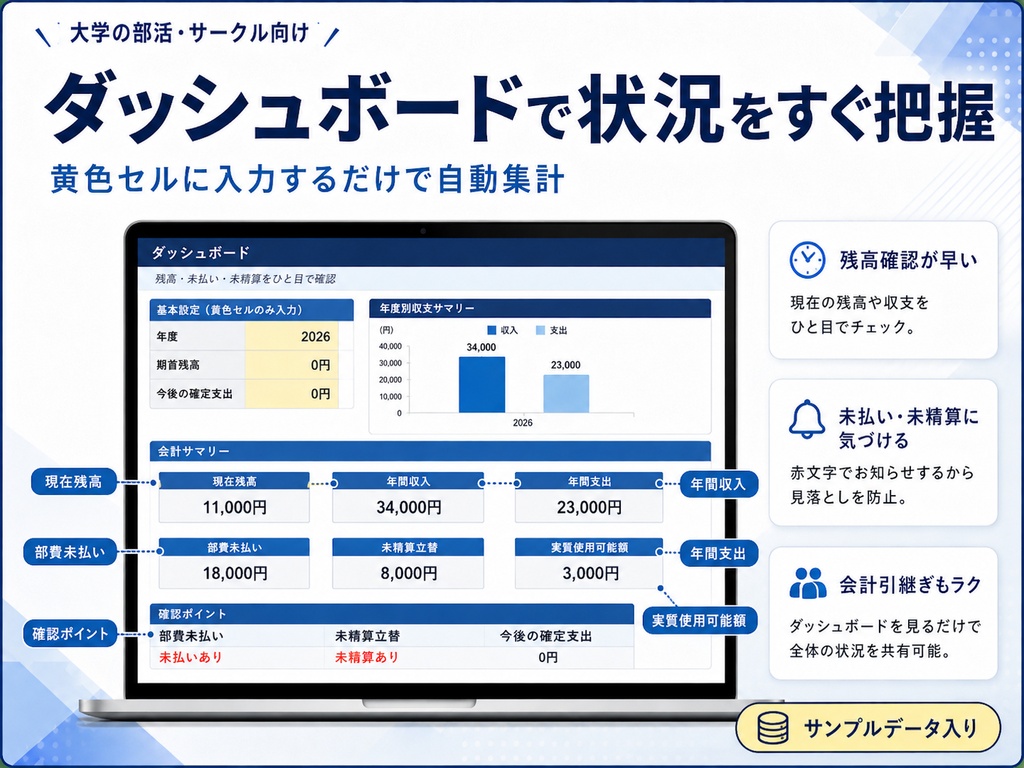Image resolution: width=1024 pixels, height=768 pixels.
Task: Click the 現在残高 callout label on the left
Action: [x=73, y=482]
